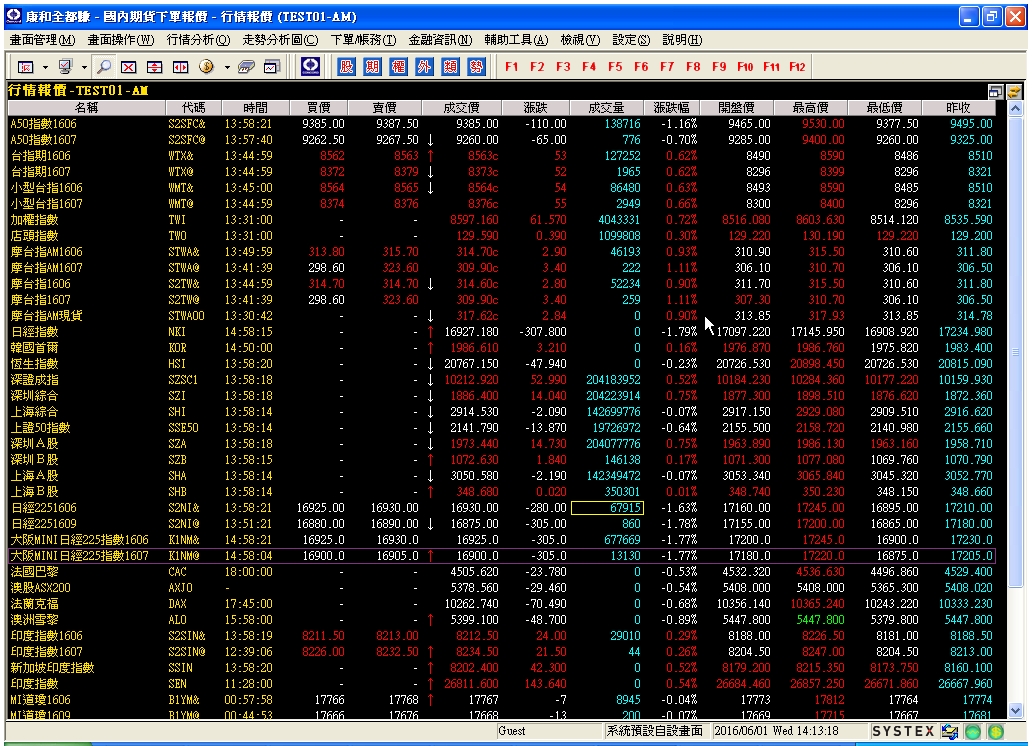Click the orange swap arrows panel icon
1032x746 pixels.
point(1014,91)
